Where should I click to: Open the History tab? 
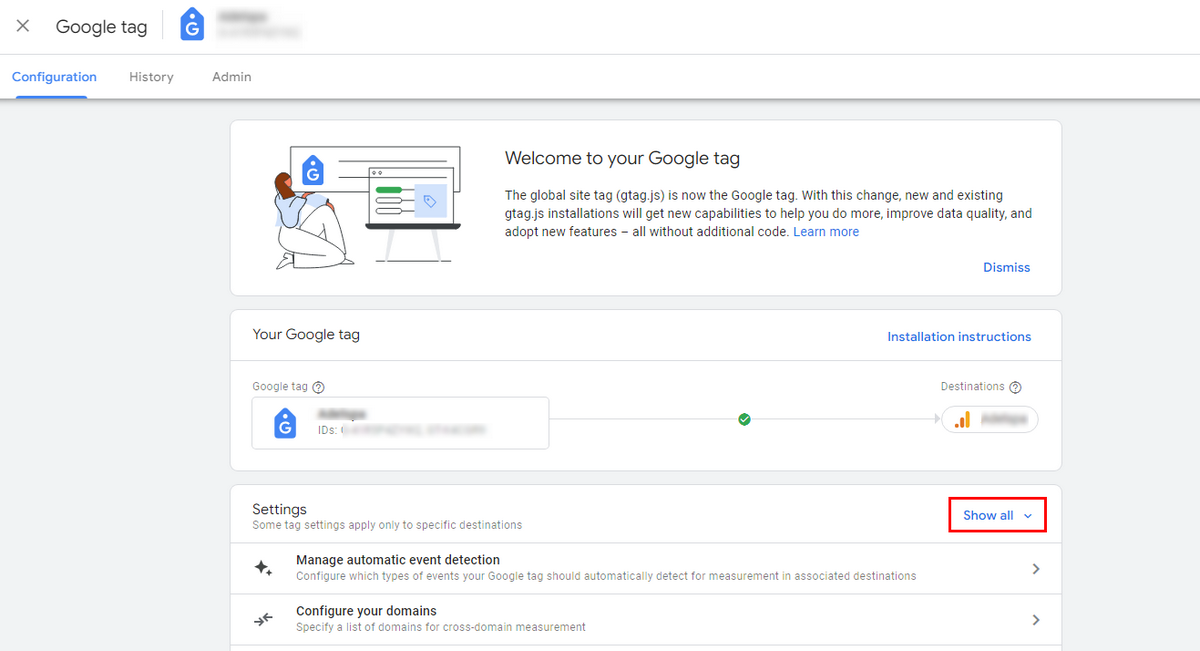151,77
